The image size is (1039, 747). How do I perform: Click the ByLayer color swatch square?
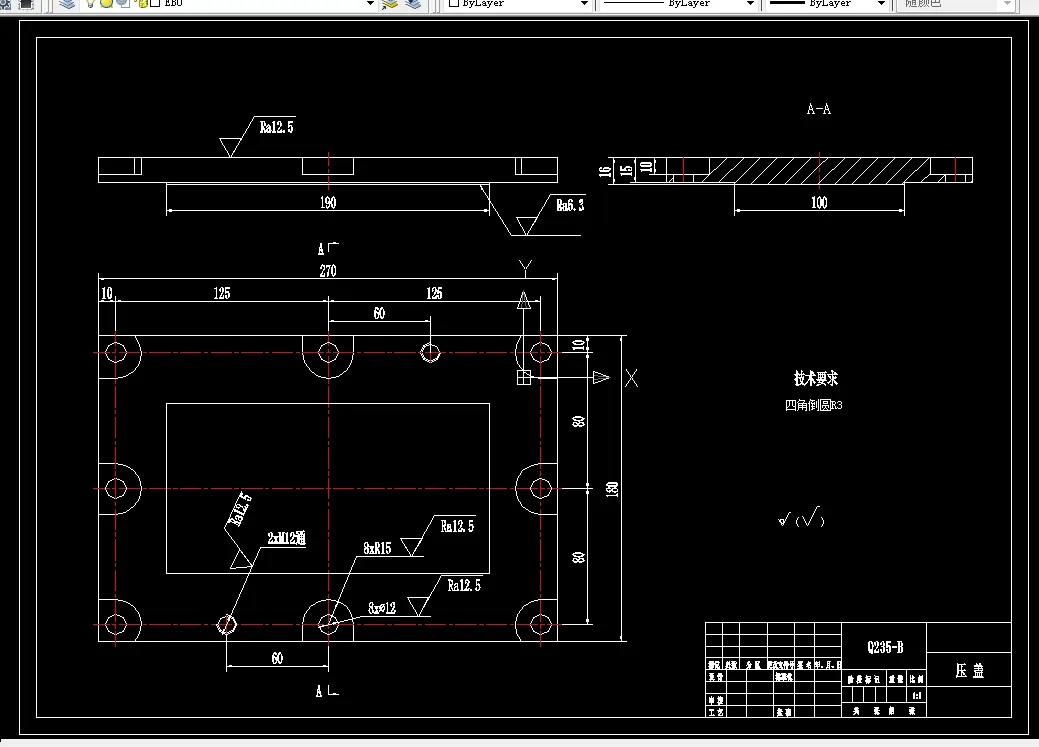tap(454, 3)
